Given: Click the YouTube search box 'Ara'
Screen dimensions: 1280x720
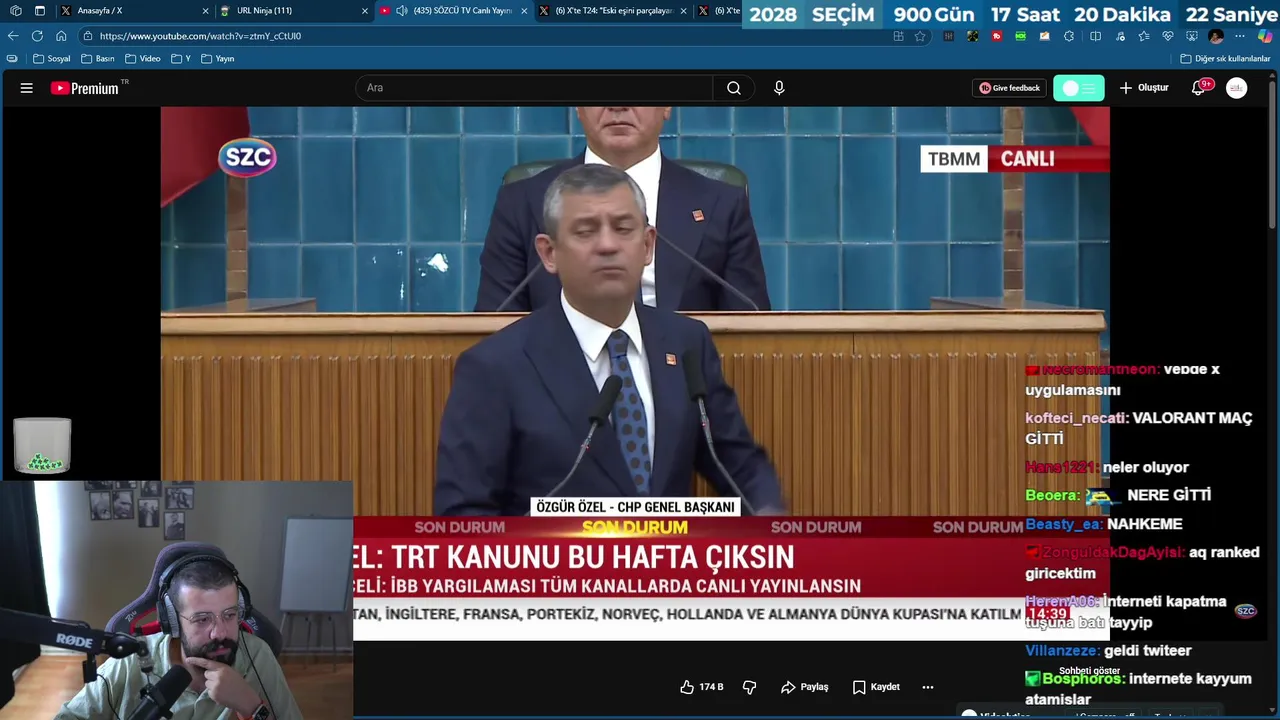Looking at the screenshot, I should 534,88.
